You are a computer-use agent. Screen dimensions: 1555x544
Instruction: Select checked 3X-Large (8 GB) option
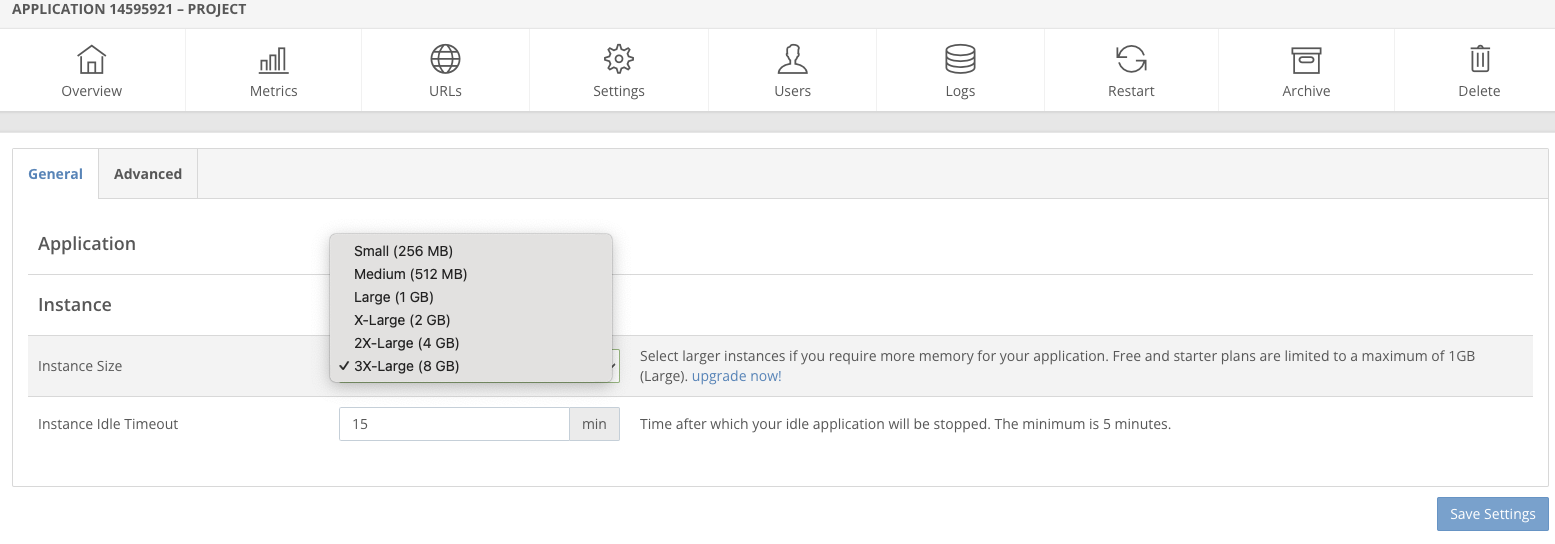tap(406, 366)
